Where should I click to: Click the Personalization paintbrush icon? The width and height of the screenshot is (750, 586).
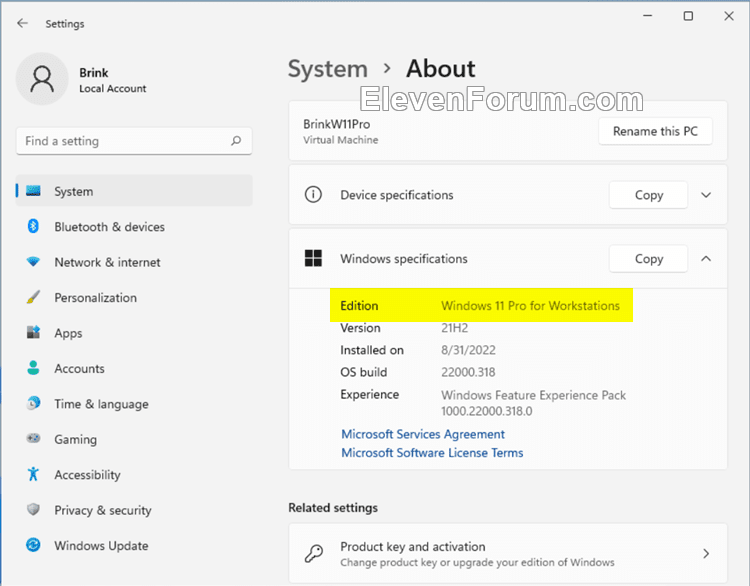pos(33,297)
